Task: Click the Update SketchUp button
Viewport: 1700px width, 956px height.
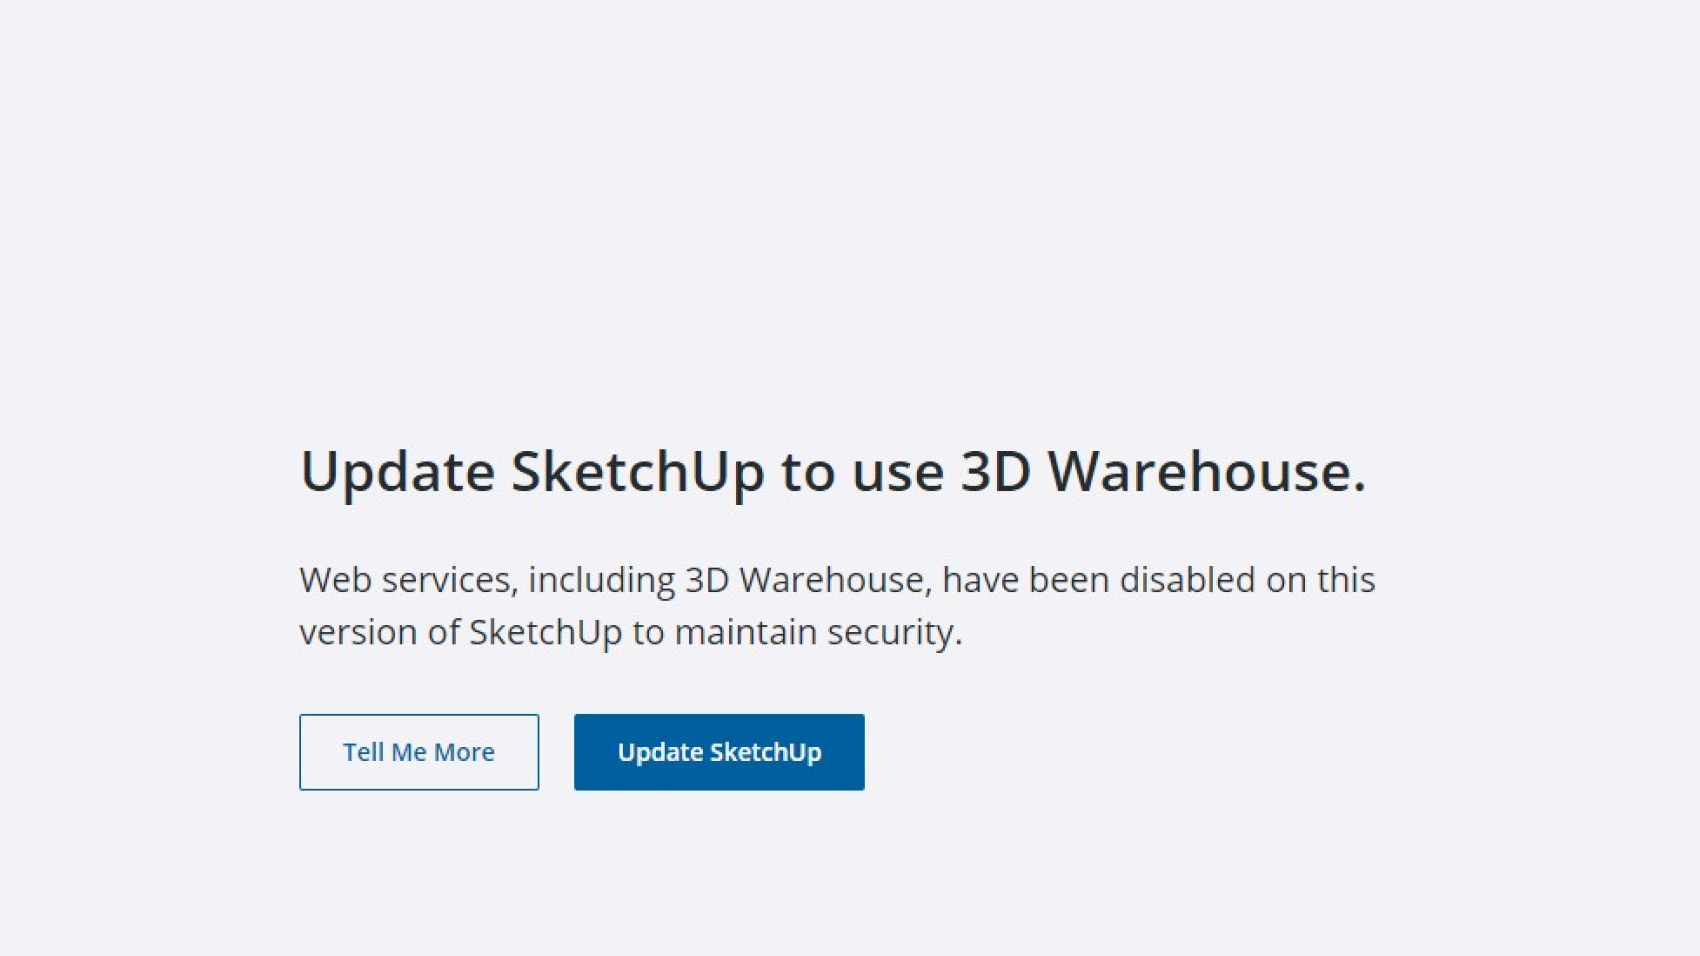Action: 719,752
